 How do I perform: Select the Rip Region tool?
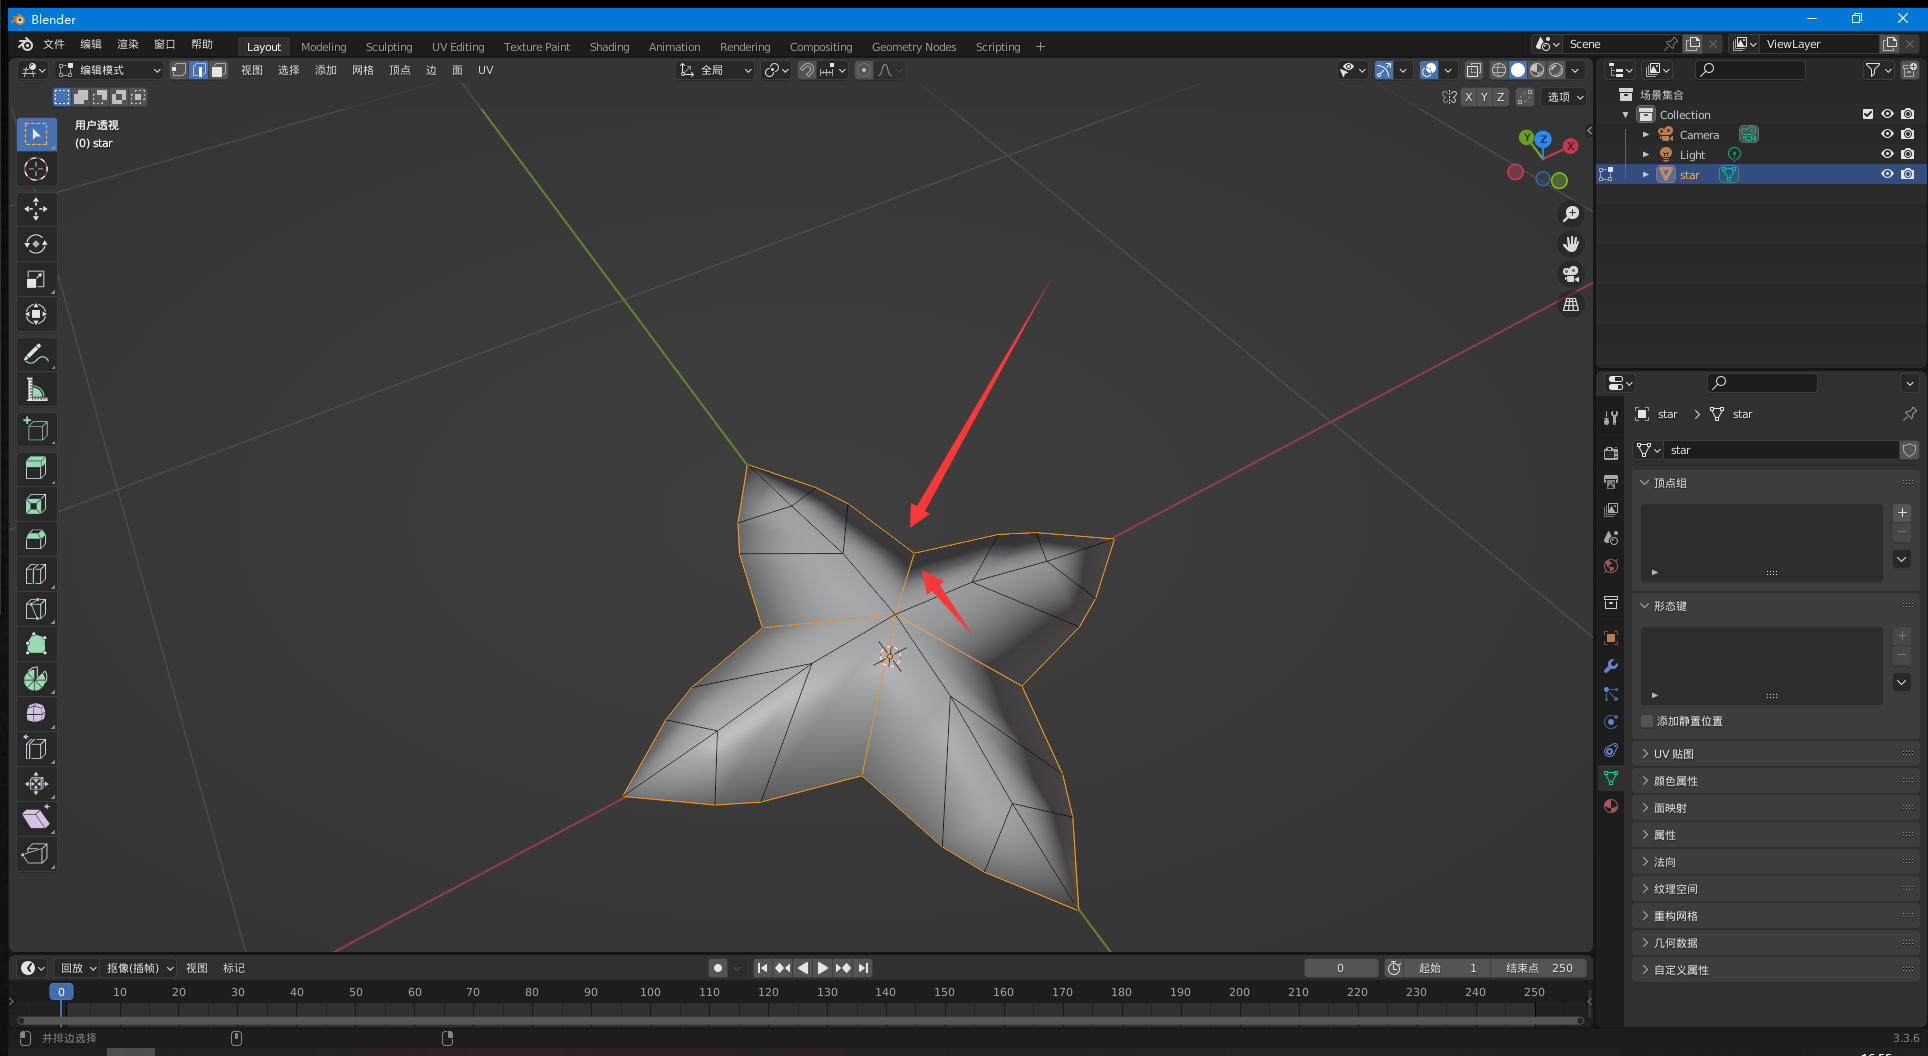click(x=36, y=853)
